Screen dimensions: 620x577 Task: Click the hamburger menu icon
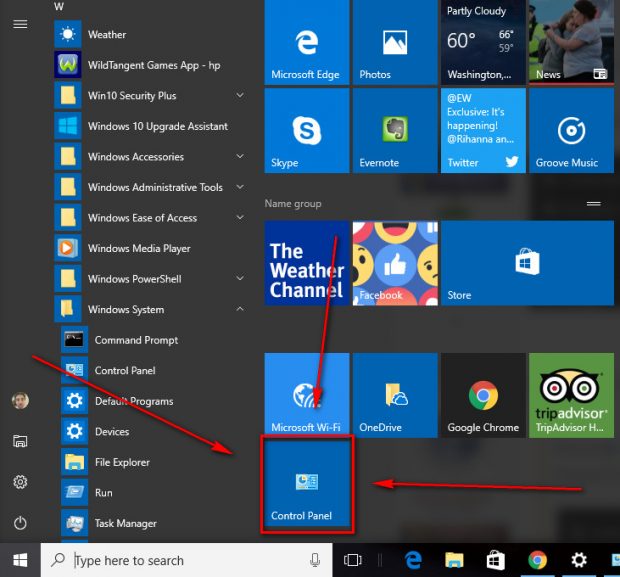pyautogui.click(x=20, y=24)
